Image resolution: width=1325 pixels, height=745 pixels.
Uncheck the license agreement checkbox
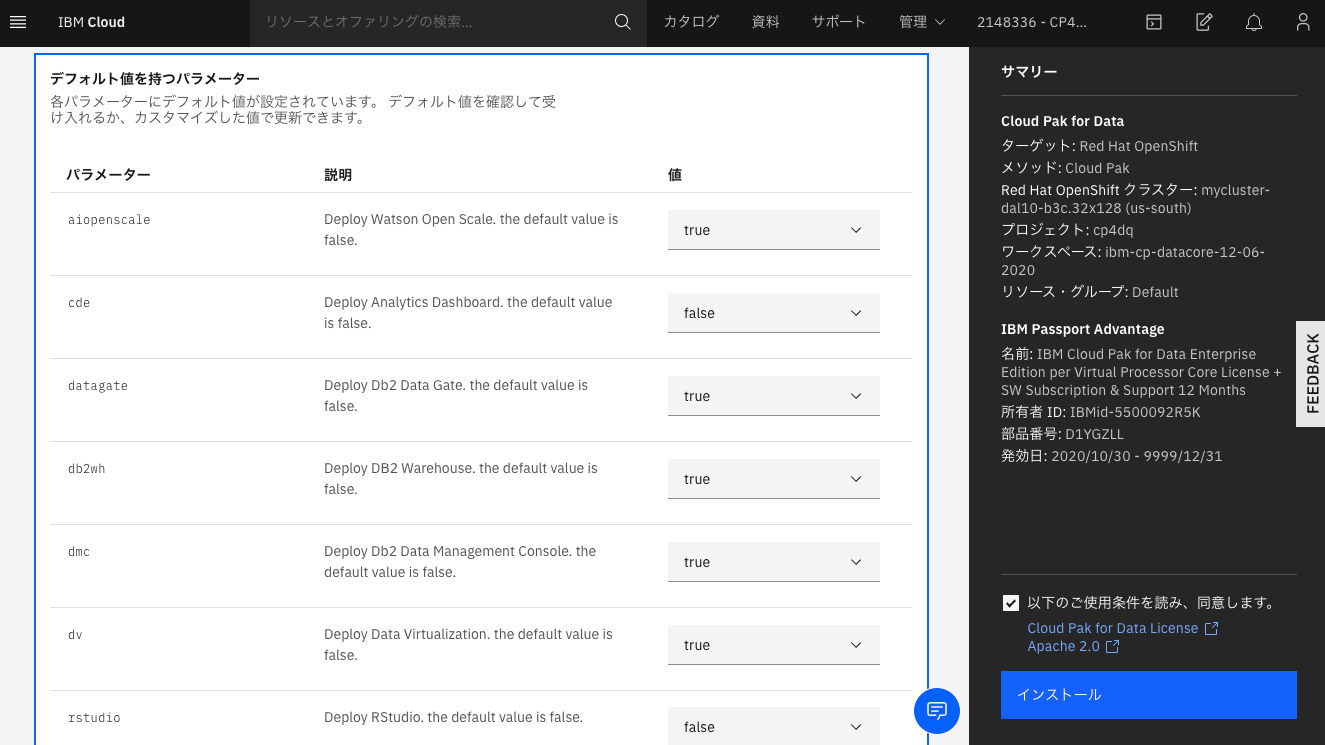click(1011, 603)
